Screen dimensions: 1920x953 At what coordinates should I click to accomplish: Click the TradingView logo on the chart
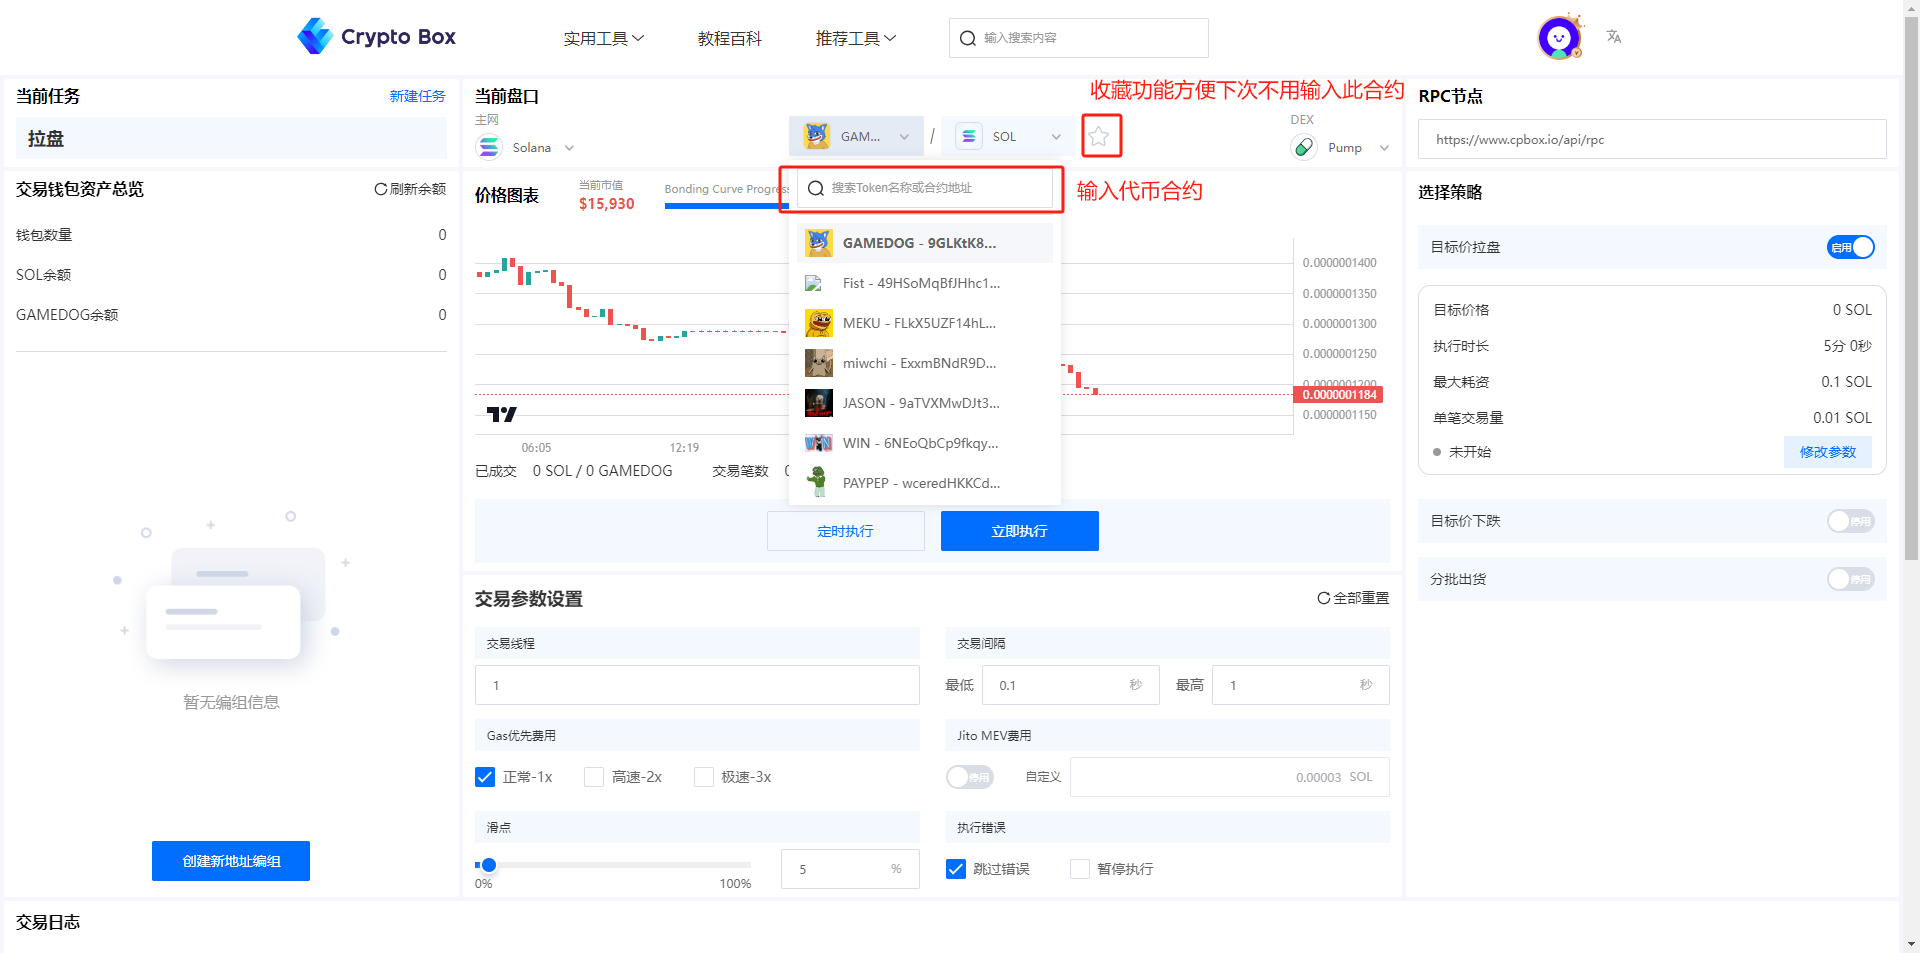click(x=501, y=414)
